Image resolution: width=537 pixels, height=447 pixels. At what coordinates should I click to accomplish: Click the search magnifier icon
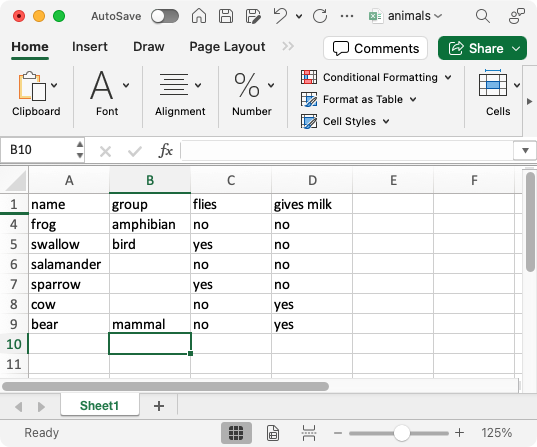pos(483,16)
